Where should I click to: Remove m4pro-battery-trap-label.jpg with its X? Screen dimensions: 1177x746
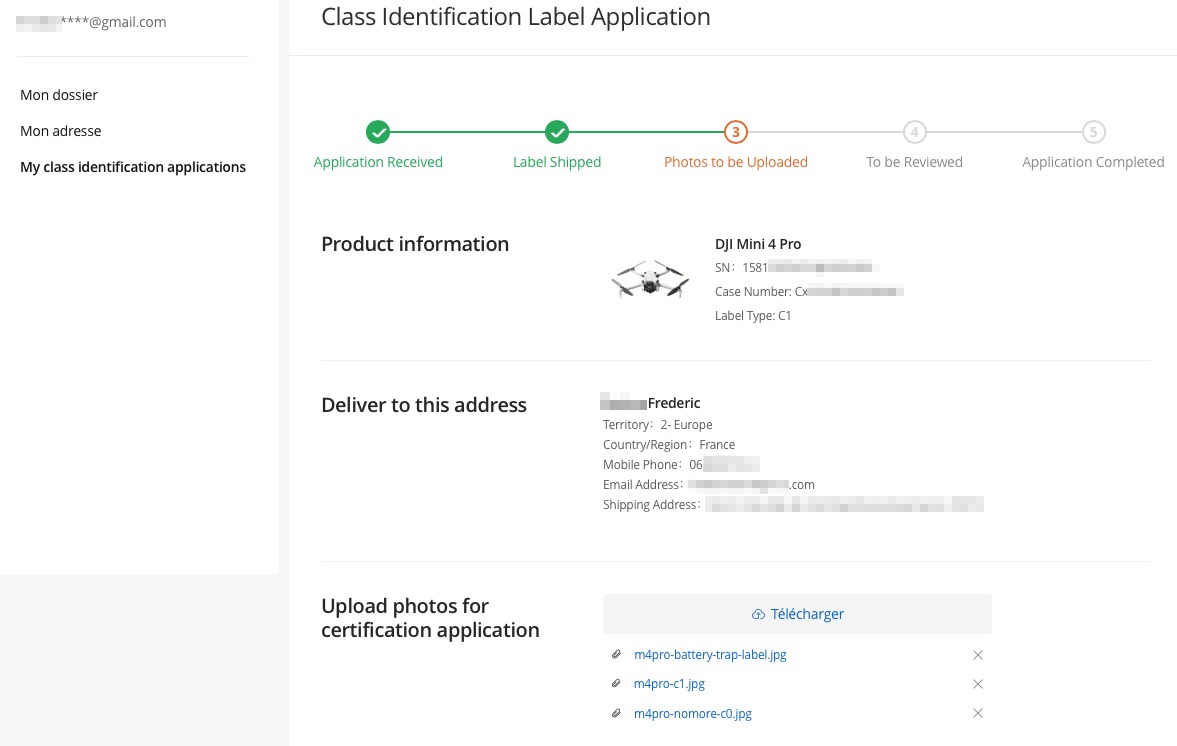(977, 655)
